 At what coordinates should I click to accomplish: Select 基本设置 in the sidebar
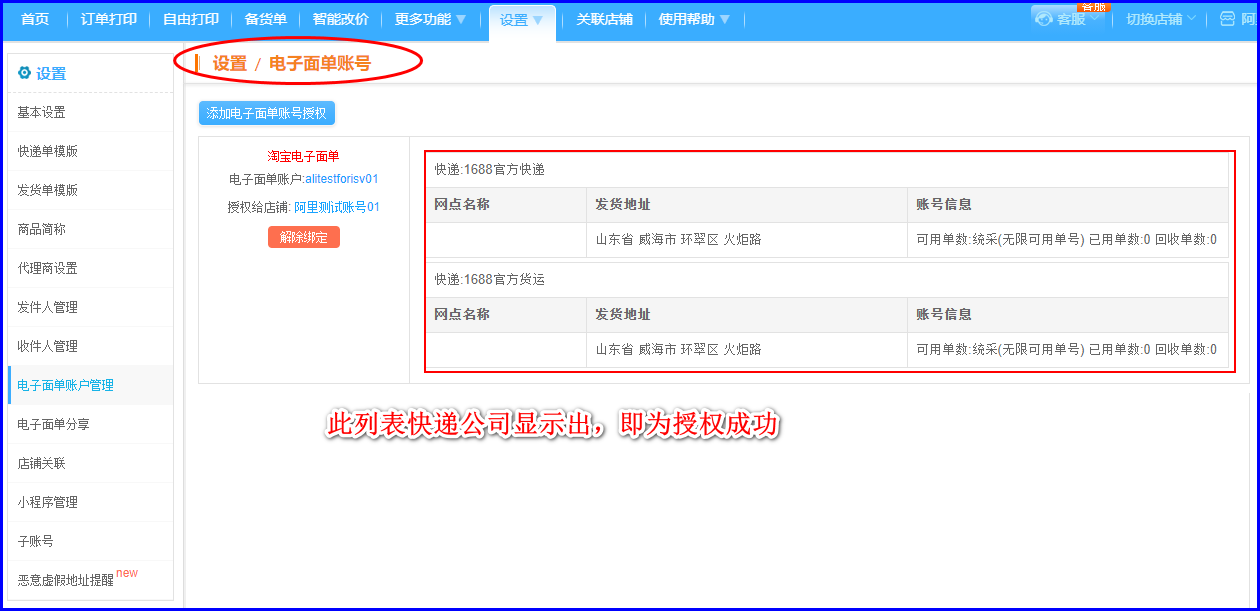coord(90,112)
